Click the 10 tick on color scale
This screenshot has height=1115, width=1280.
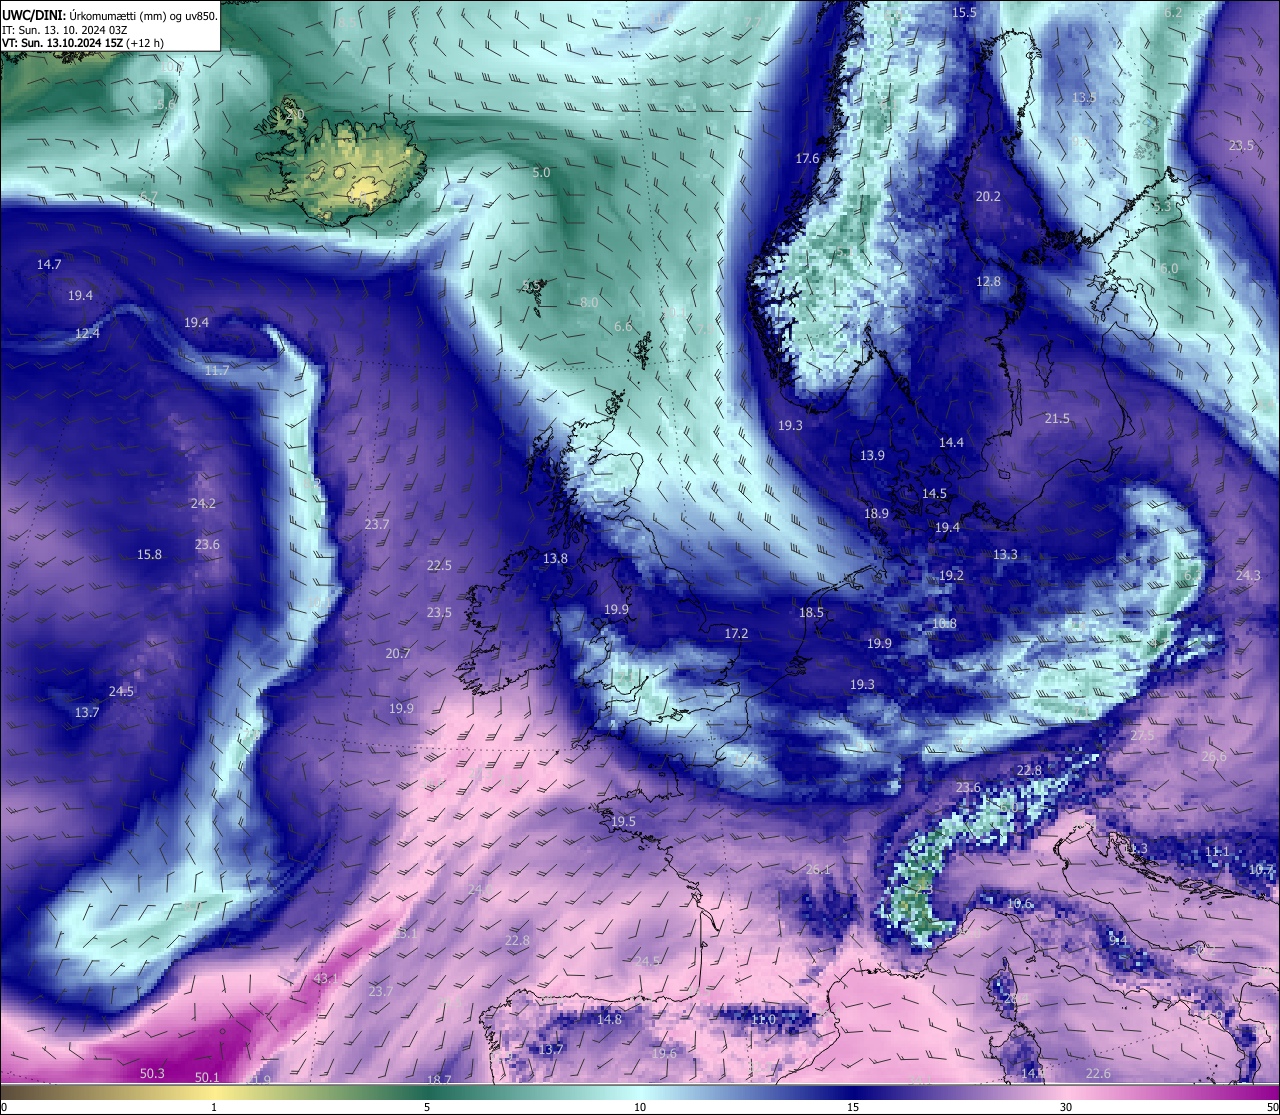640,1107
